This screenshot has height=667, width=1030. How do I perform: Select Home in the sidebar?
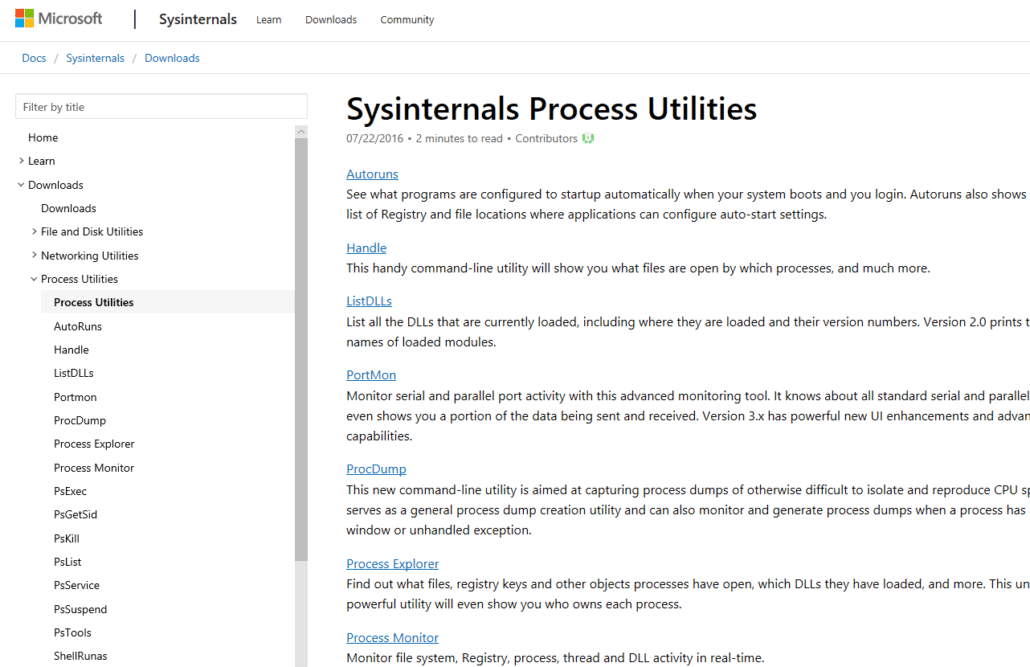[x=43, y=137]
